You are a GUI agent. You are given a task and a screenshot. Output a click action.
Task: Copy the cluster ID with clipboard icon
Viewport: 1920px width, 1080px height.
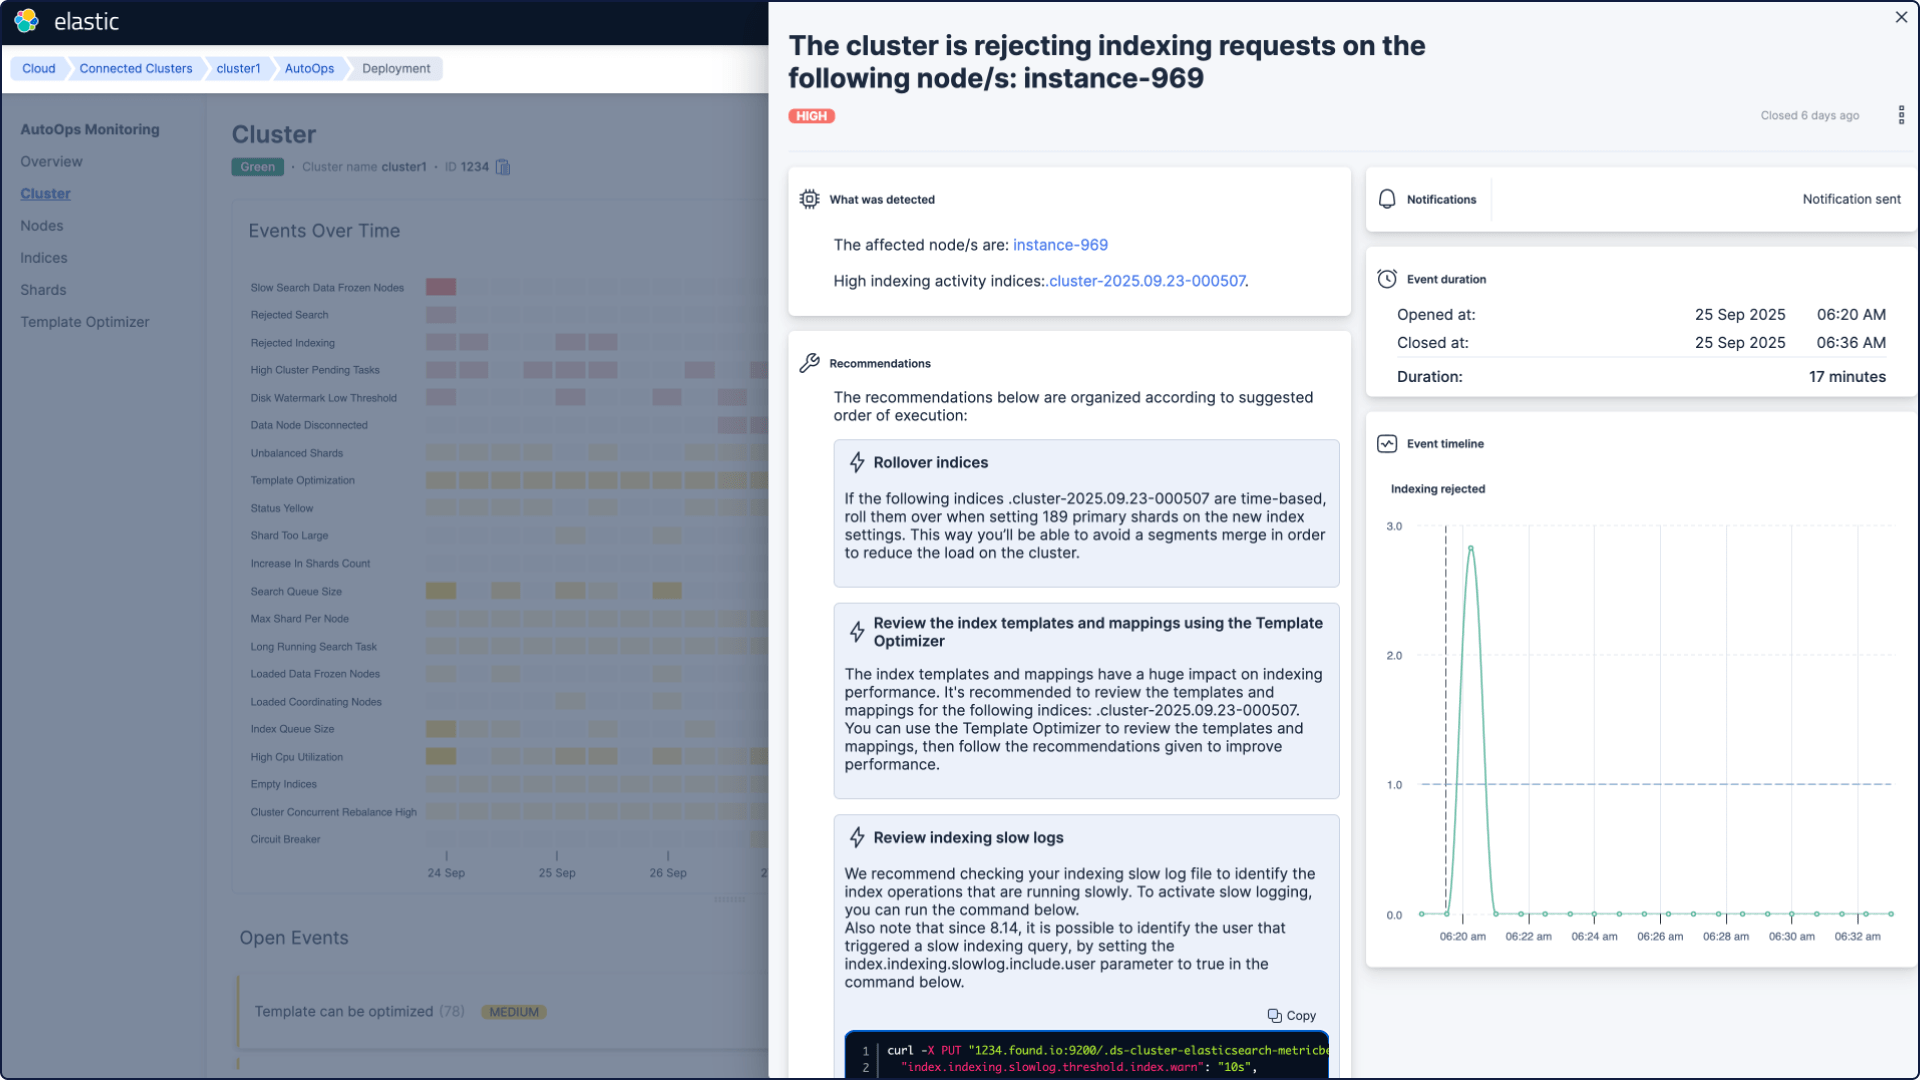(x=503, y=167)
